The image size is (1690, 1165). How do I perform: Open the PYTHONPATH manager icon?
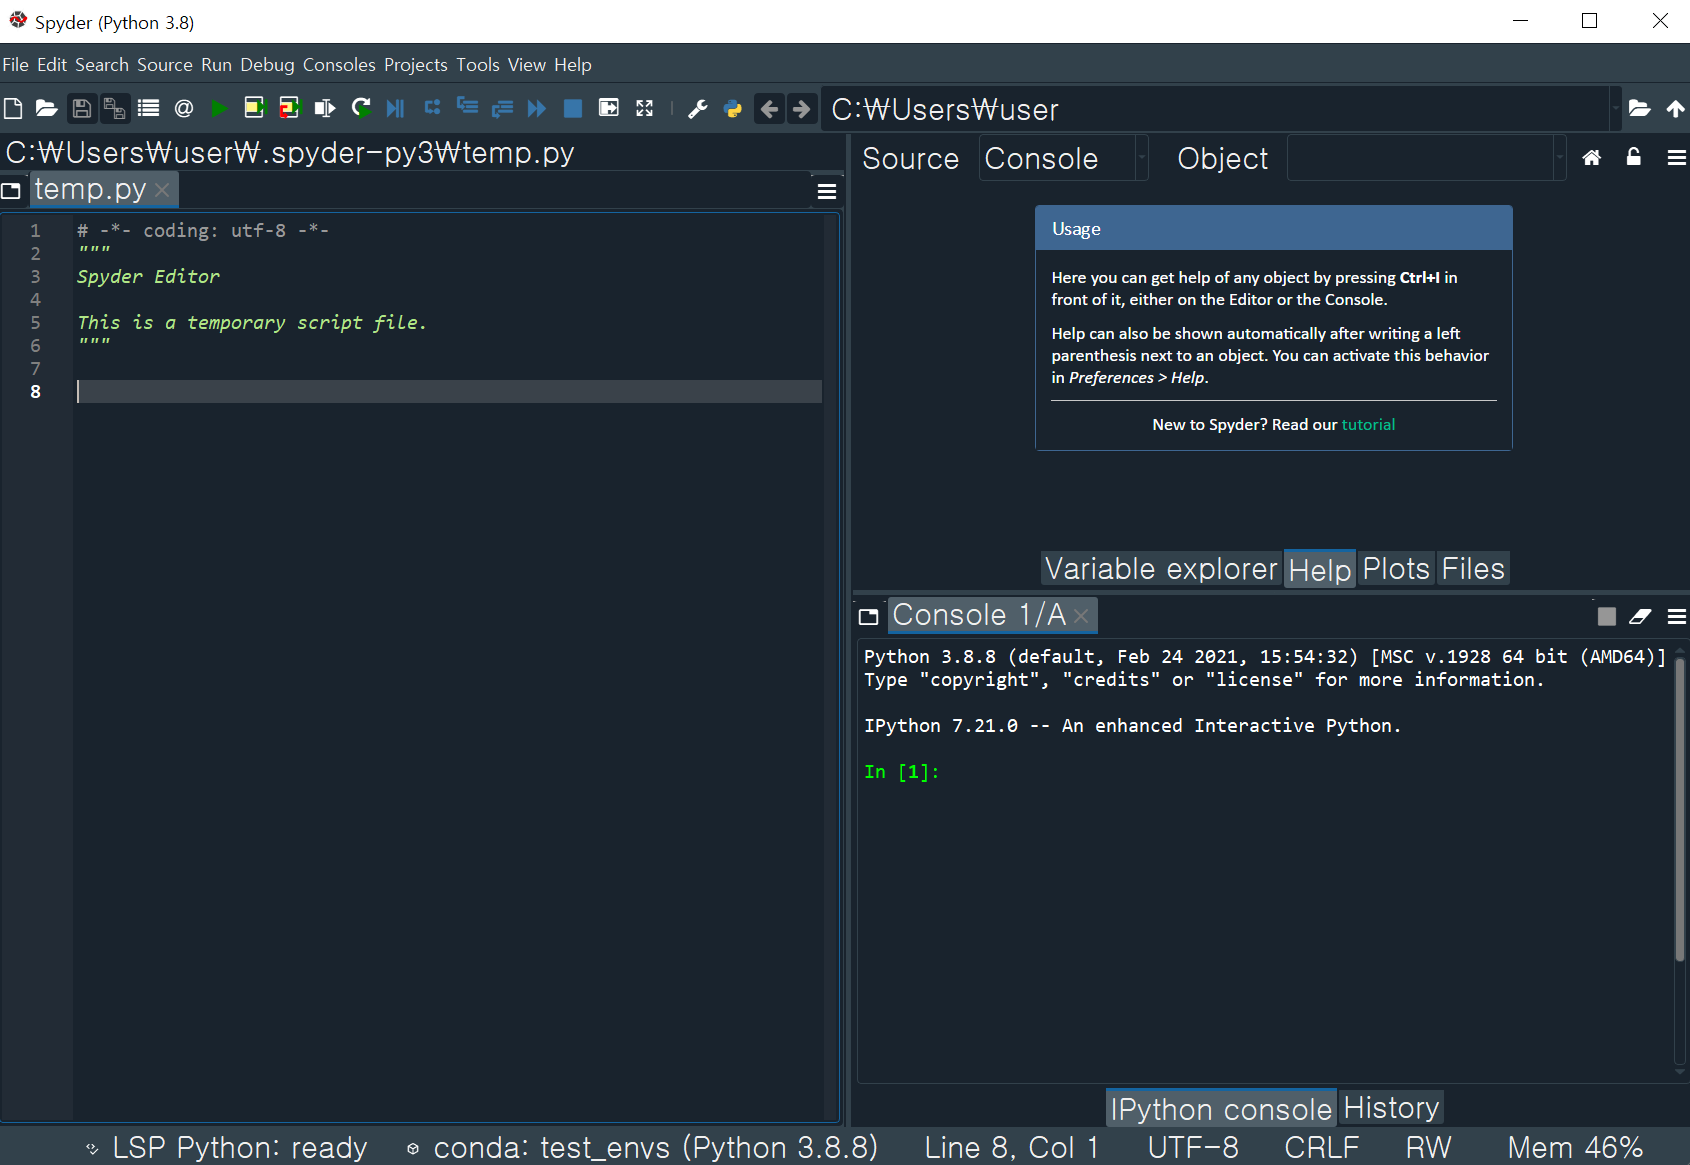pyautogui.click(x=733, y=108)
